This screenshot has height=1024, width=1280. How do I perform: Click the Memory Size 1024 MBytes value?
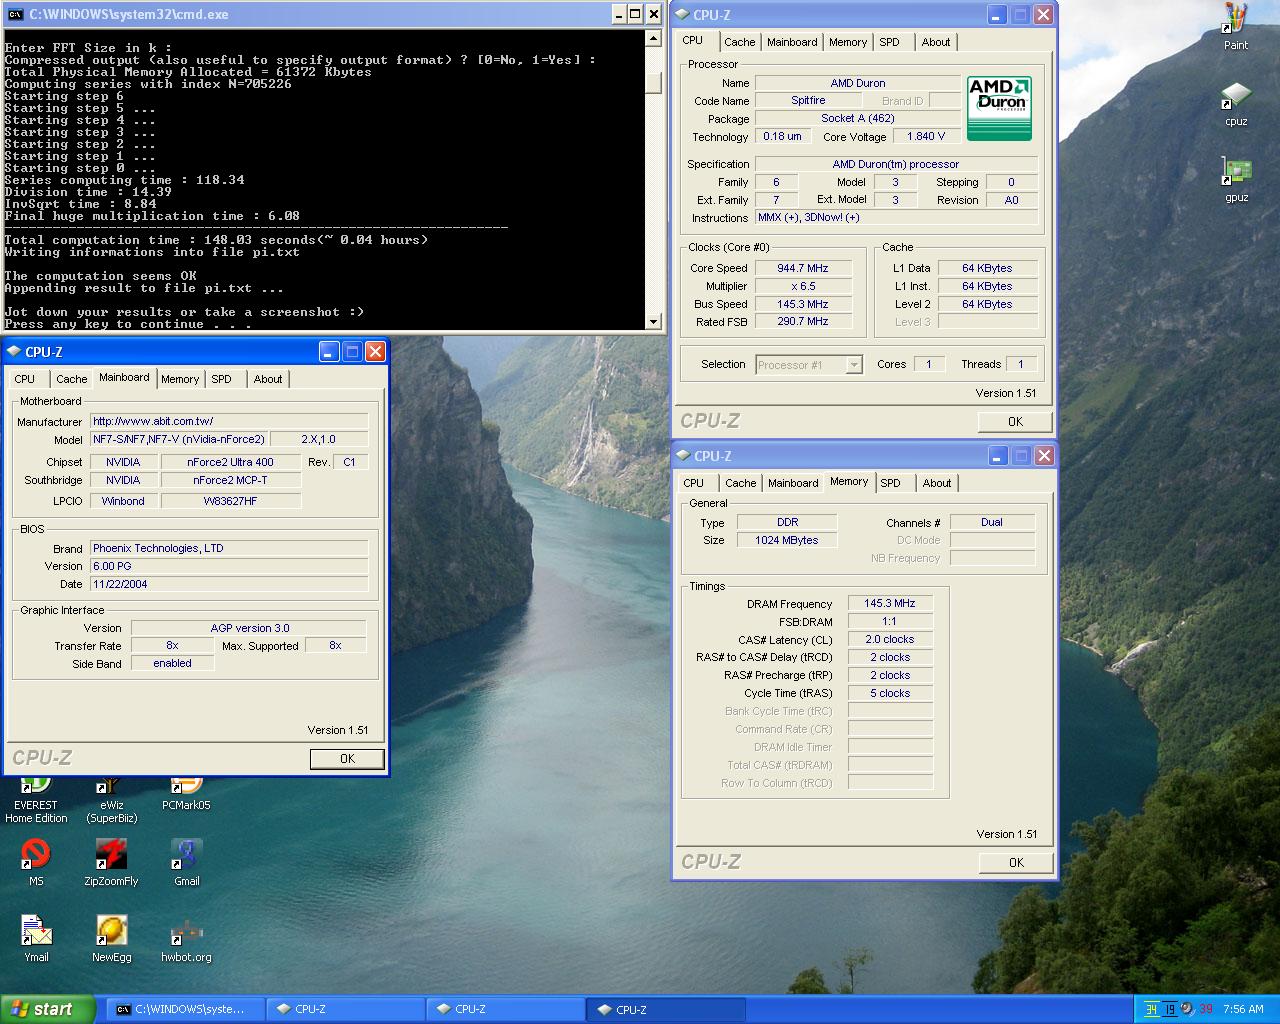coord(787,540)
